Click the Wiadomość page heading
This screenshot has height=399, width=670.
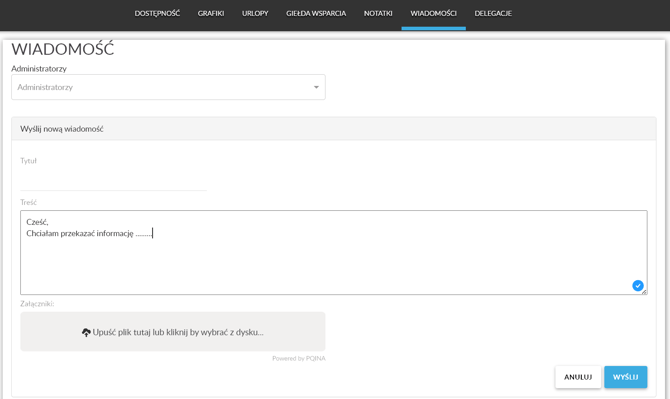coord(62,49)
